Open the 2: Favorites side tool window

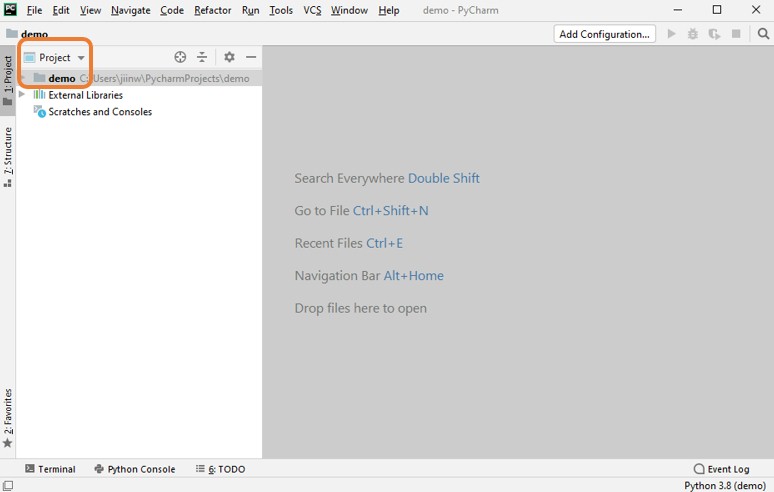pos(8,417)
